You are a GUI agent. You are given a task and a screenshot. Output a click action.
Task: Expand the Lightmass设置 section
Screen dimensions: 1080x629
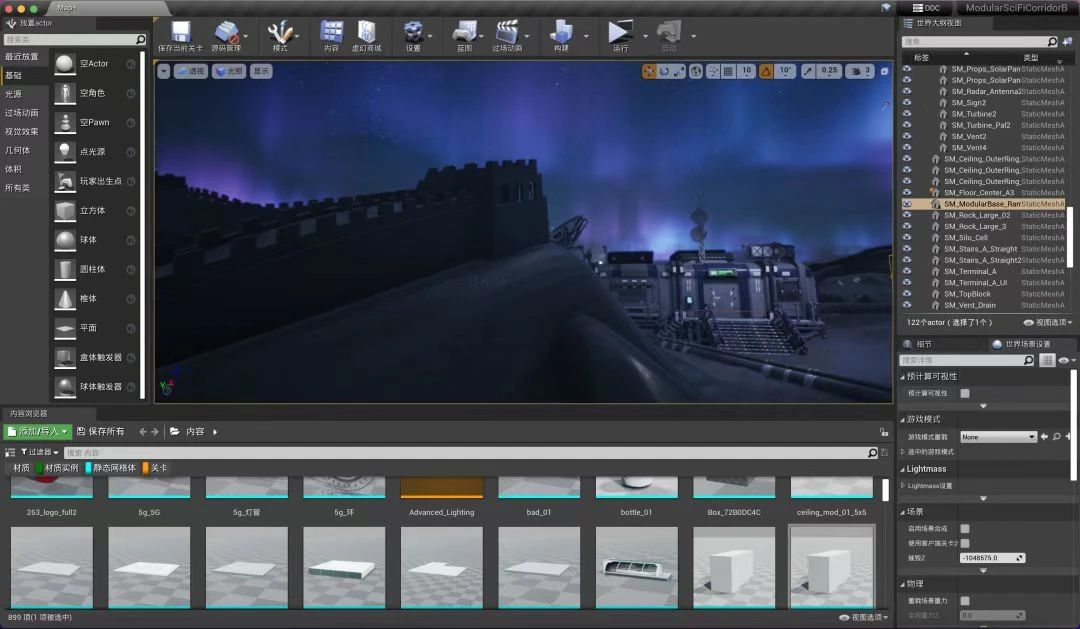coord(903,485)
